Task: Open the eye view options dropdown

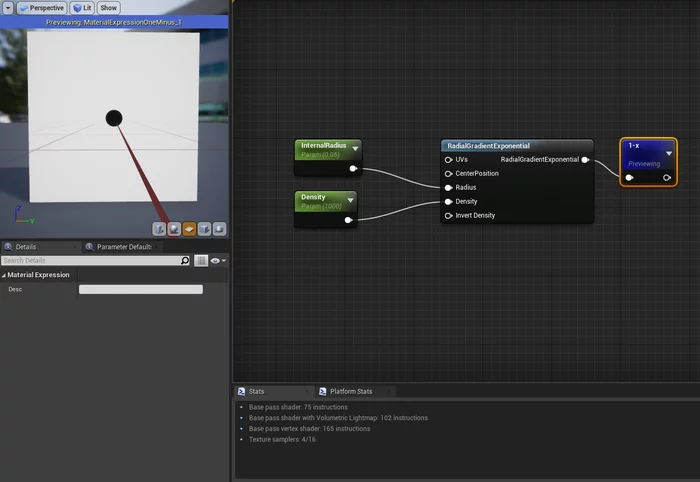Action: coord(218,260)
